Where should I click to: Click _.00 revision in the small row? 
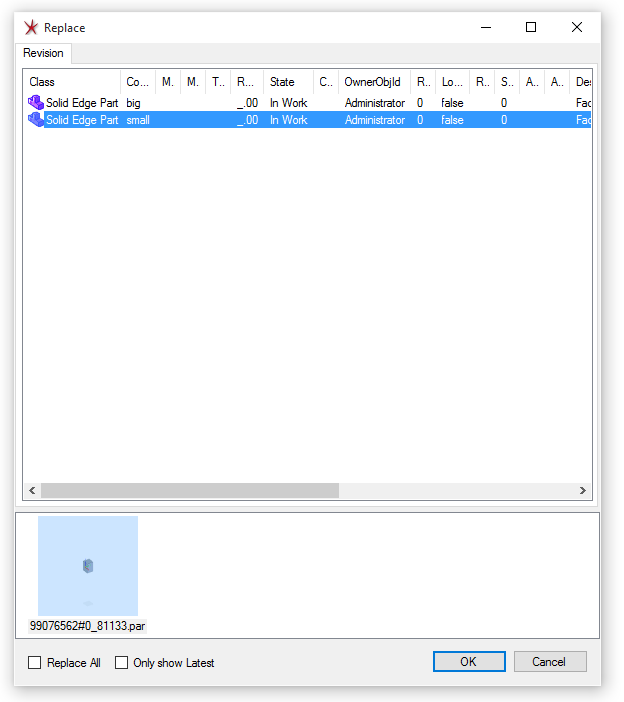248,120
